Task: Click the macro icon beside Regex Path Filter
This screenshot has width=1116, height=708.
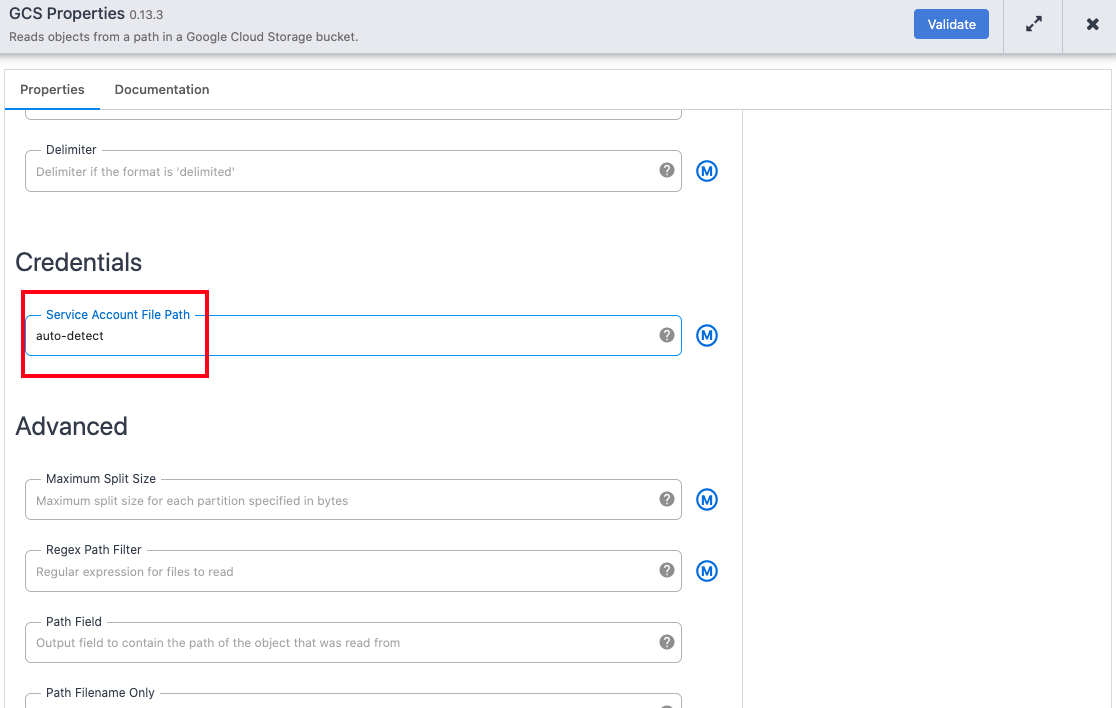Action: tap(707, 571)
